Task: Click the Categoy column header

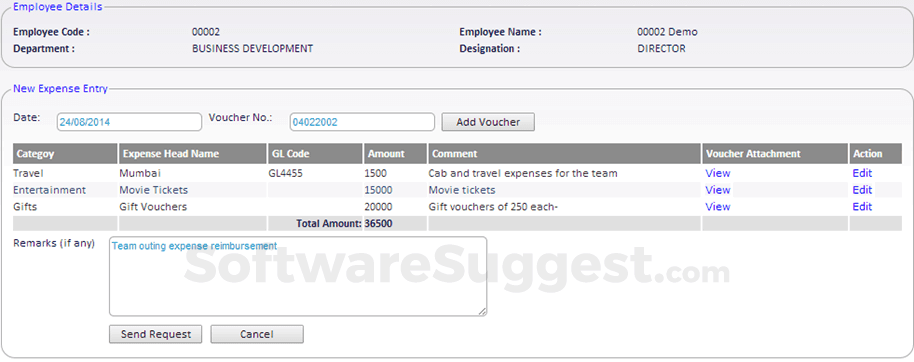Action: pyautogui.click(x=65, y=154)
